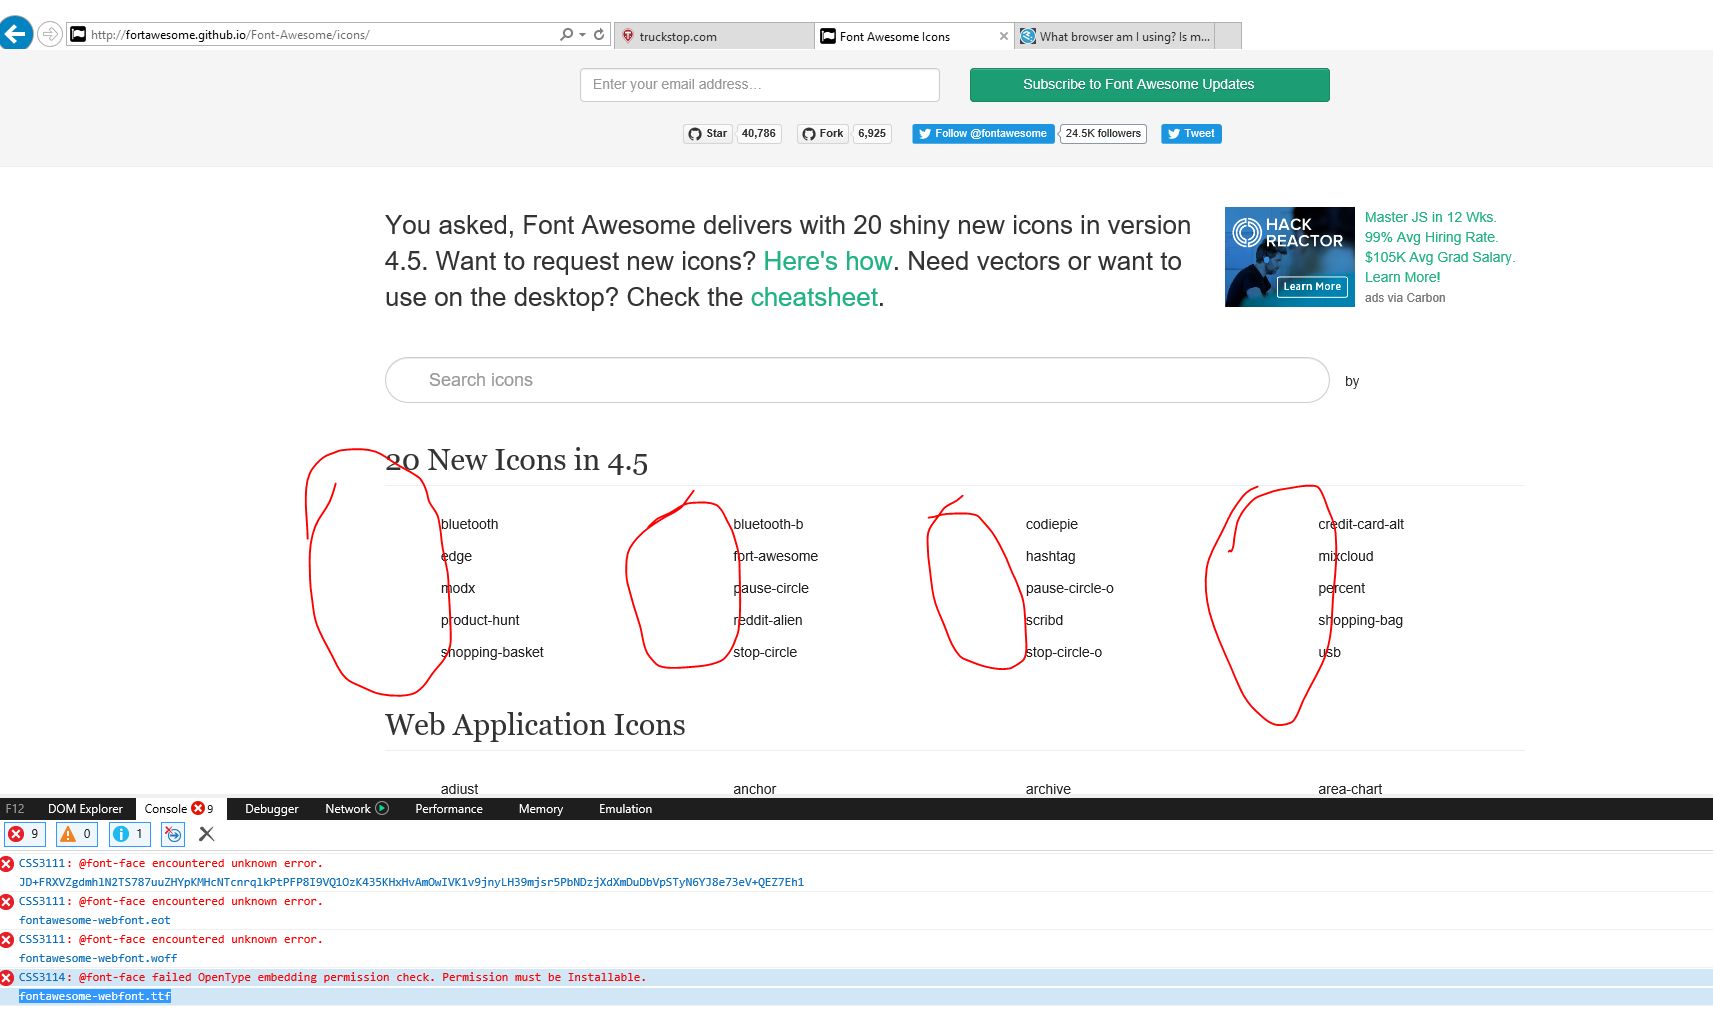Open the address bar autocomplete dropdown arrow

(582, 34)
